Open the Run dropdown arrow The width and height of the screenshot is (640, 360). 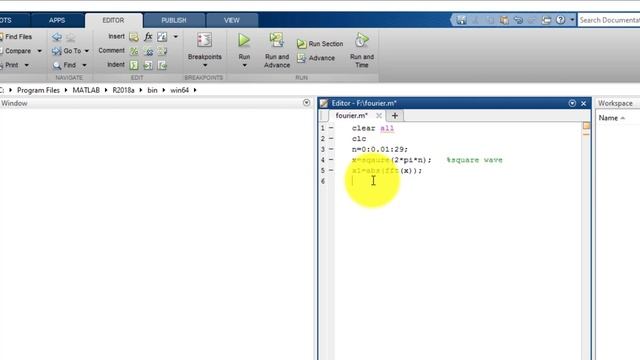click(x=244, y=66)
